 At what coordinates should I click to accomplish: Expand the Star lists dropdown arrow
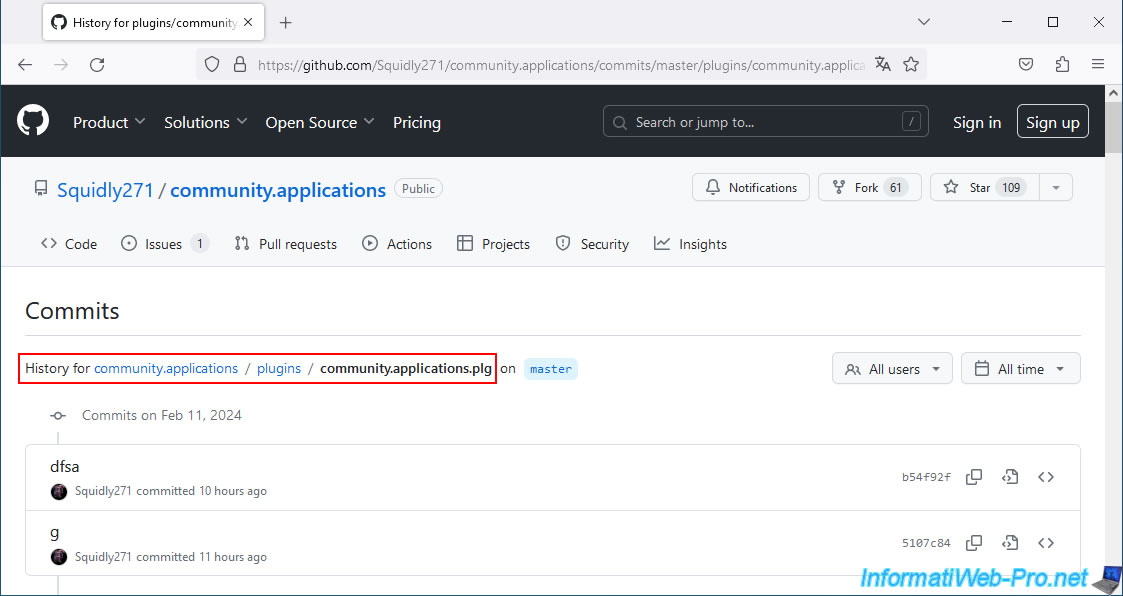[x=1056, y=187]
